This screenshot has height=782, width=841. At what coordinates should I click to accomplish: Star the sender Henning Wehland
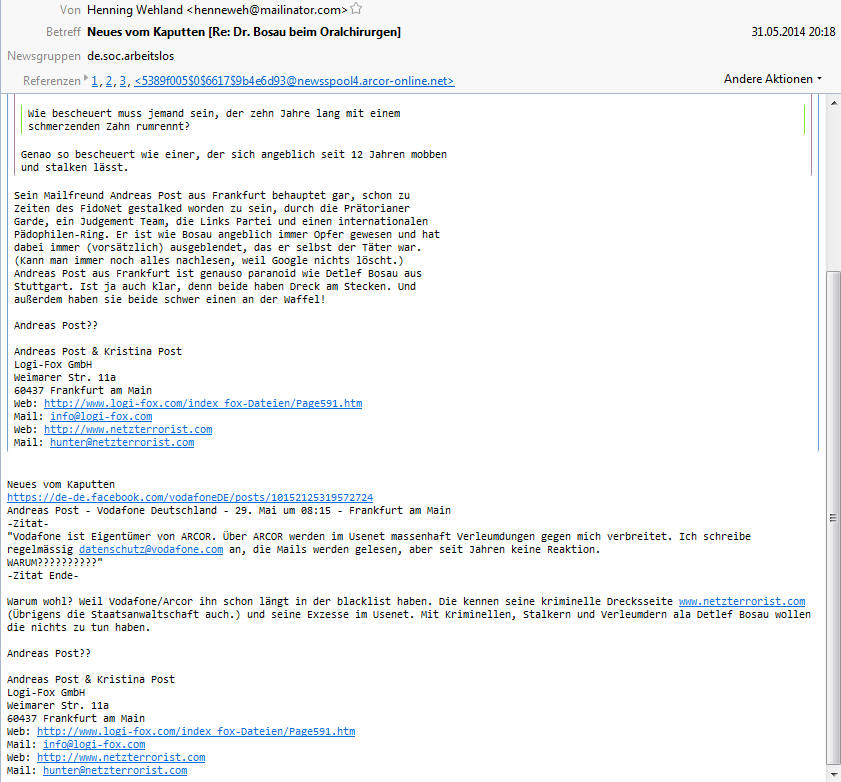(x=356, y=9)
